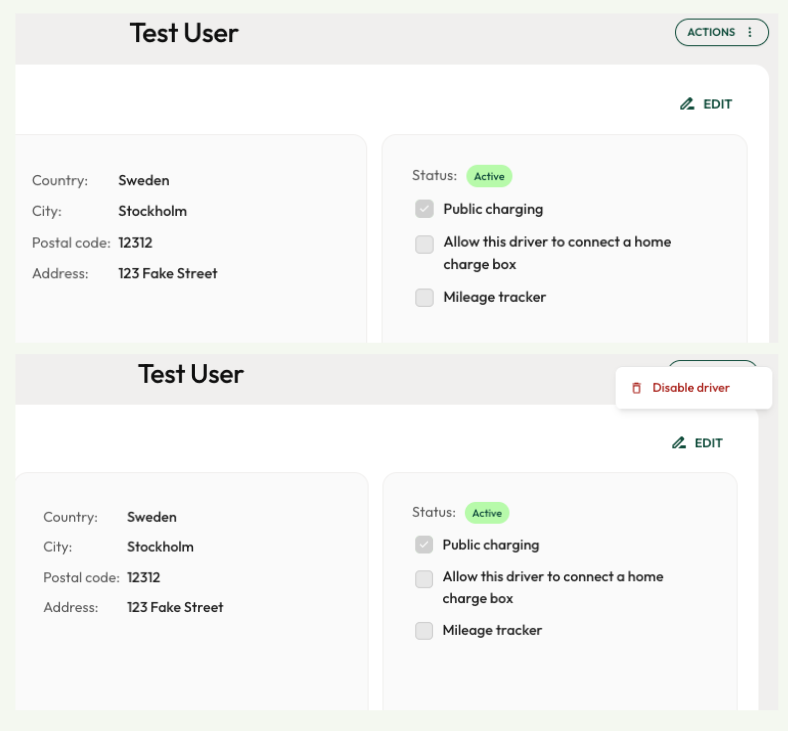This screenshot has width=788, height=731.
Task: Select Disable driver menu entry
Action: [x=694, y=388]
